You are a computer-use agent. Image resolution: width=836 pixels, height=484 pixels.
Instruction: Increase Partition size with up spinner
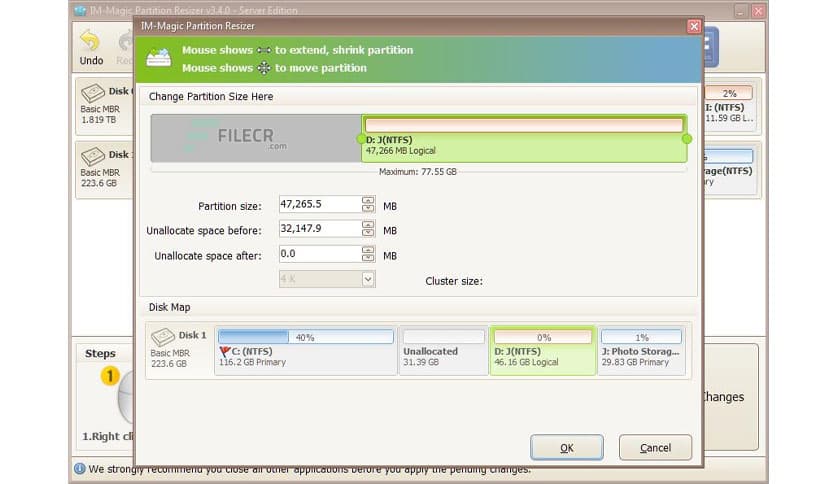(368, 200)
